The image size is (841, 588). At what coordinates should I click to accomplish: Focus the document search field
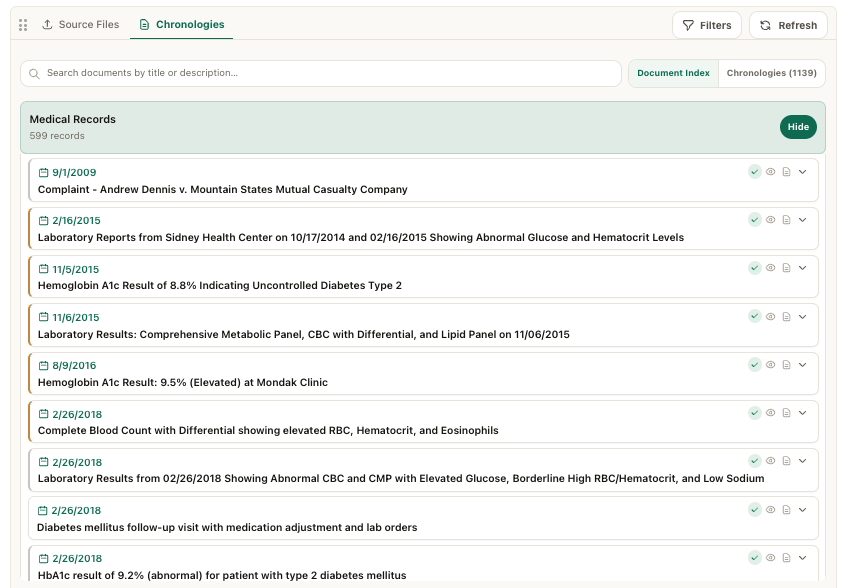tap(321, 73)
